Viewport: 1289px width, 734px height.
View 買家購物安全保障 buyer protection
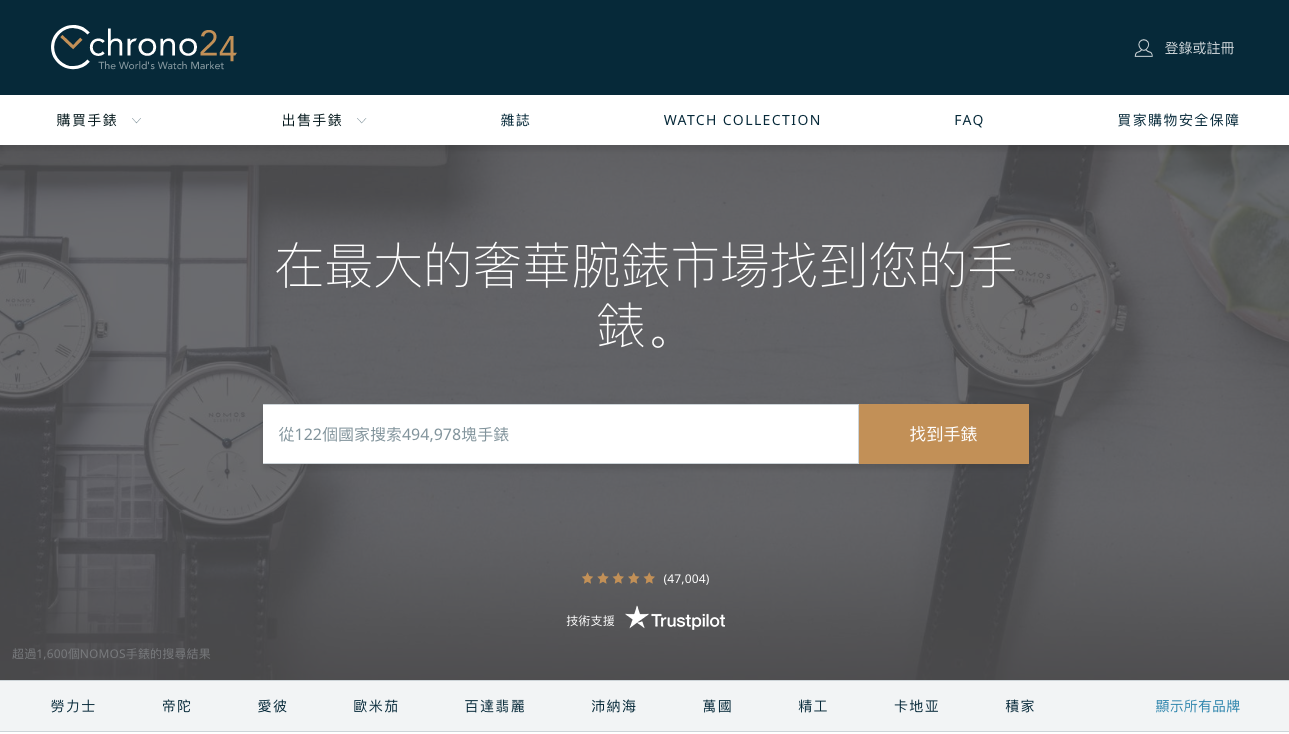(1178, 120)
